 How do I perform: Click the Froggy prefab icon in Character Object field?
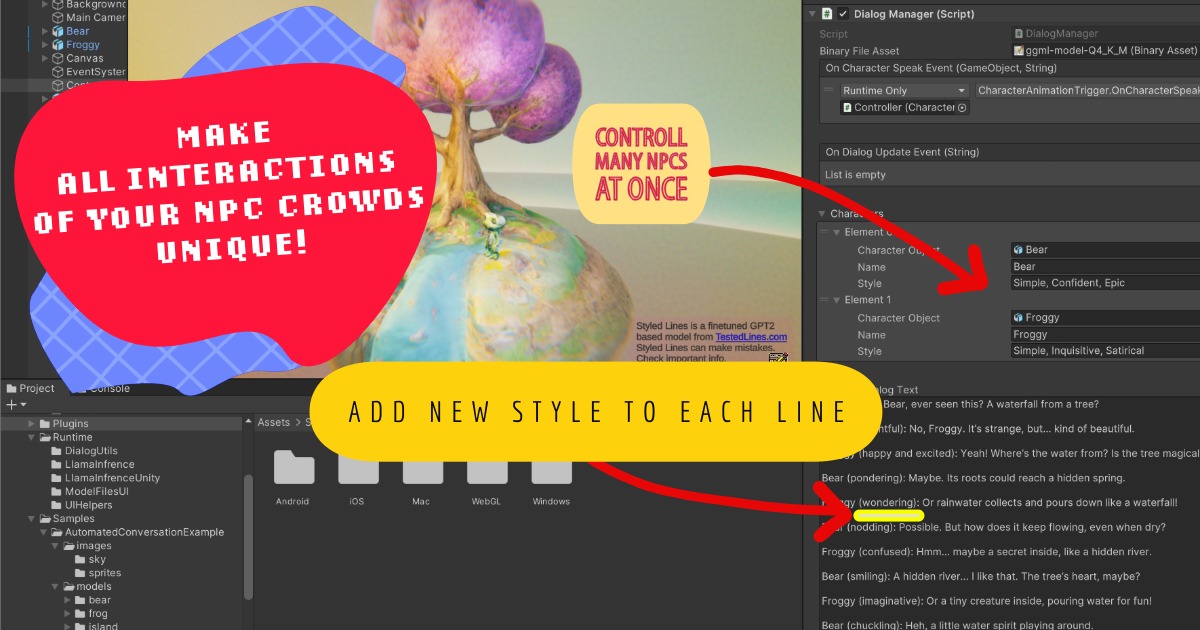point(1018,318)
